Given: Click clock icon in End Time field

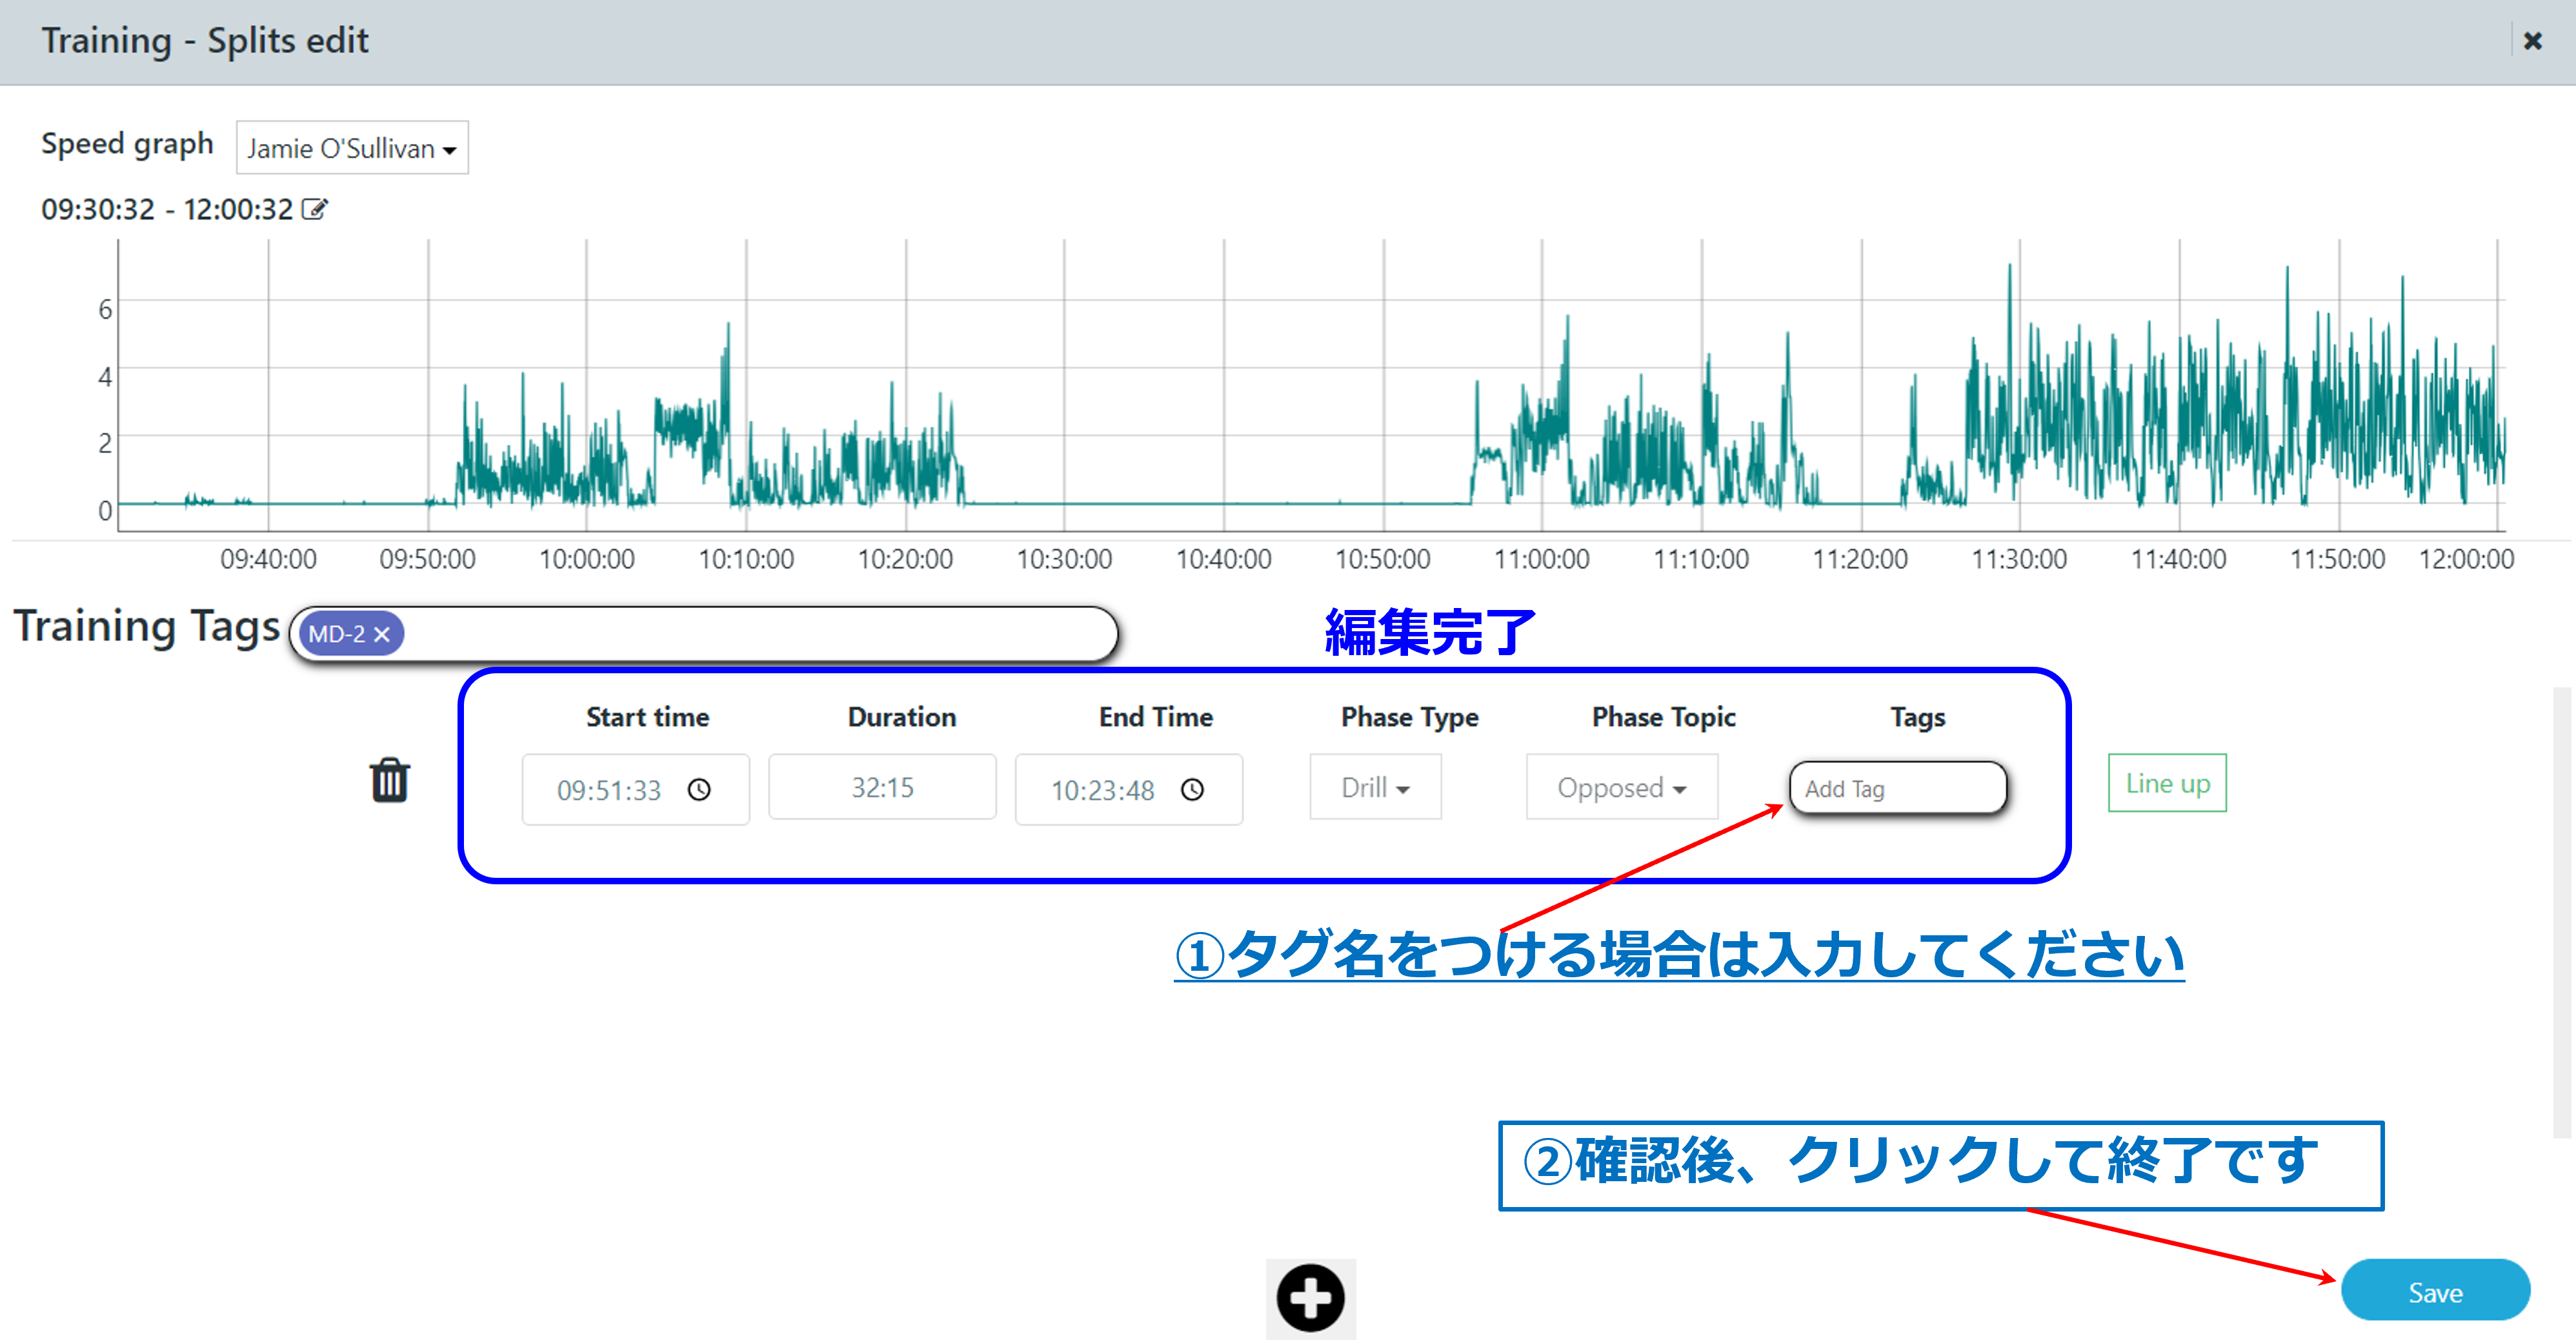Looking at the screenshot, I should [x=1192, y=790].
